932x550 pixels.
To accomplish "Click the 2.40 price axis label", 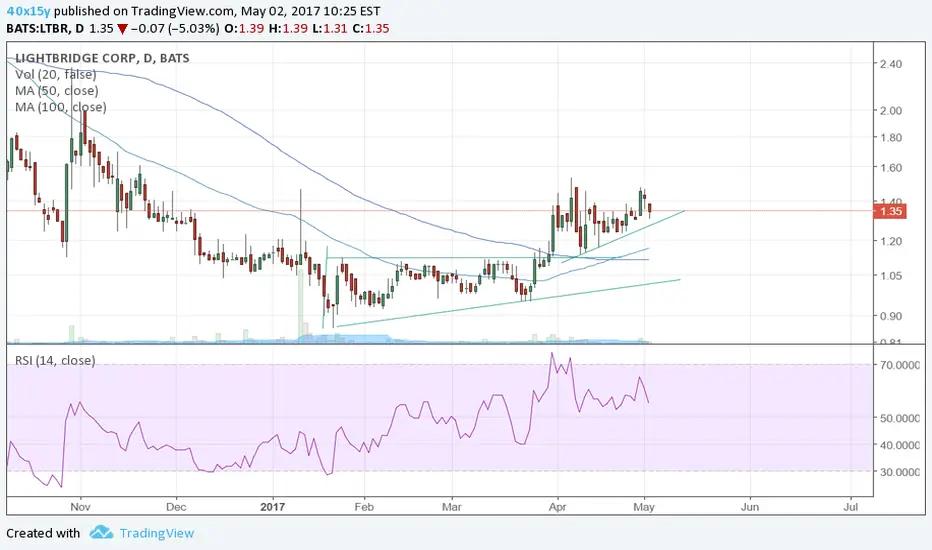I will (x=891, y=64).
